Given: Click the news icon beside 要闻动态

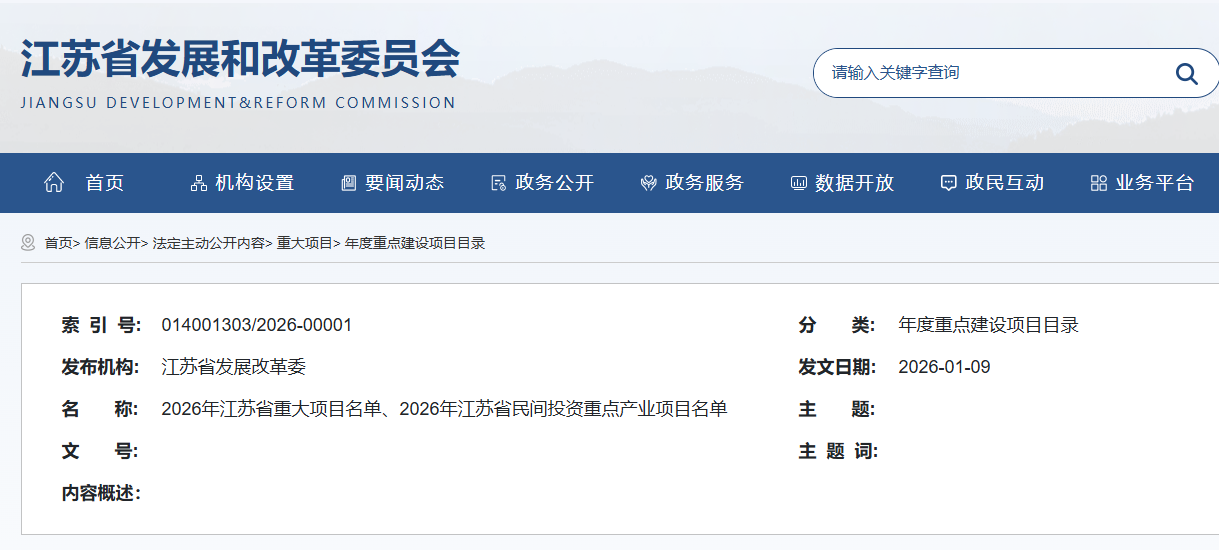Looking at the screenshot, I should click(348, 183).
